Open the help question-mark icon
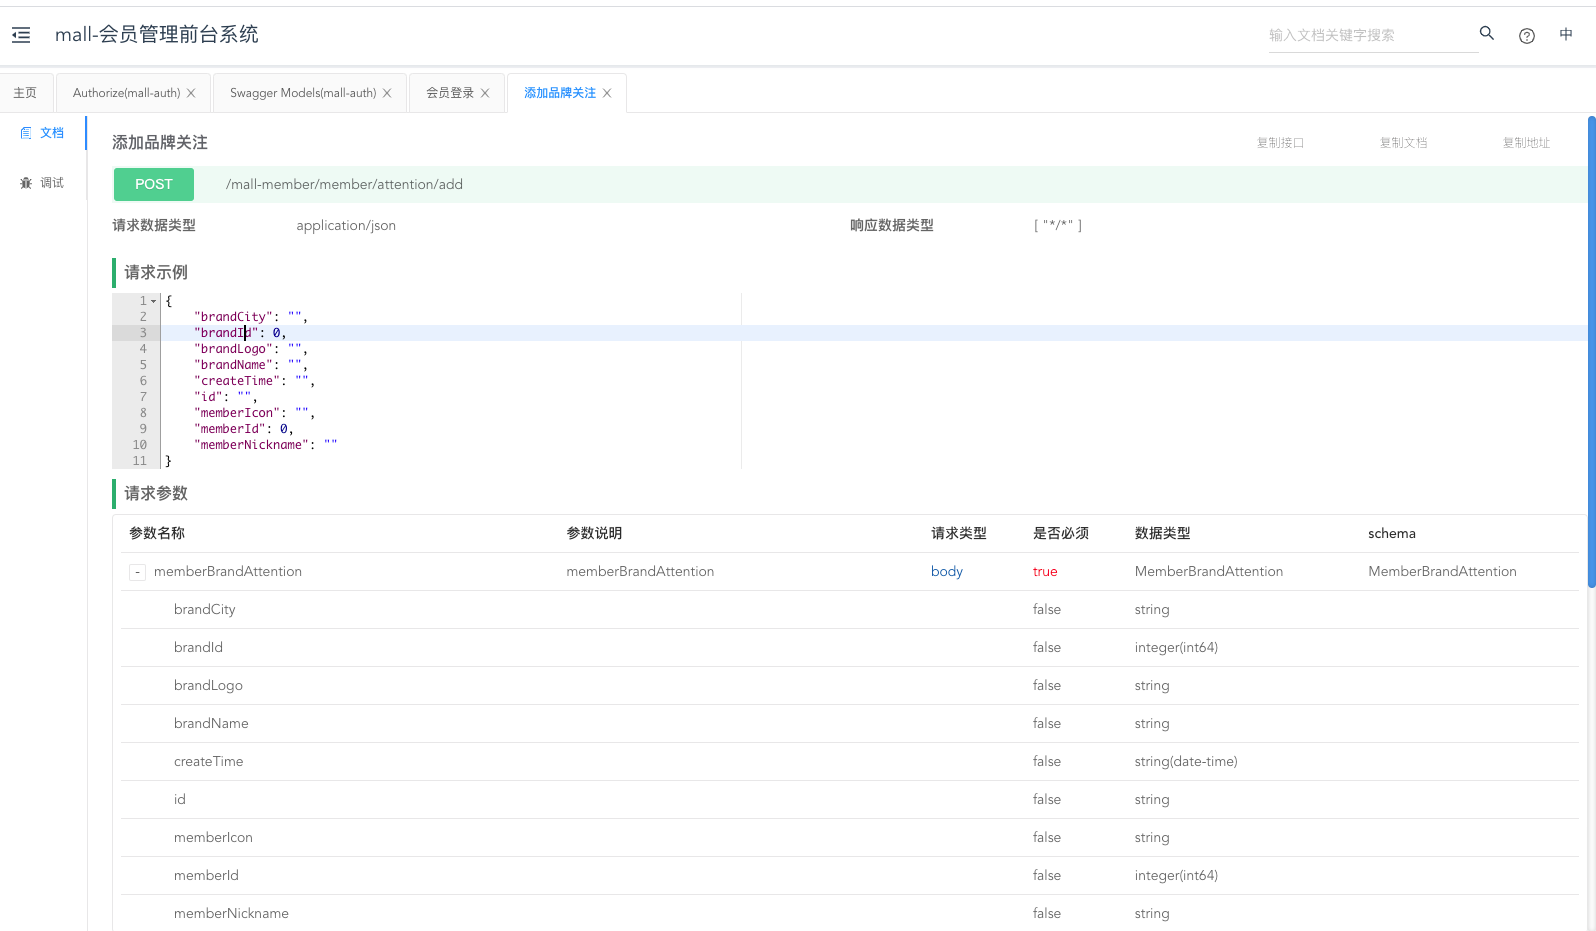Screen dimensions: 1596x931 click(1527, 36)
